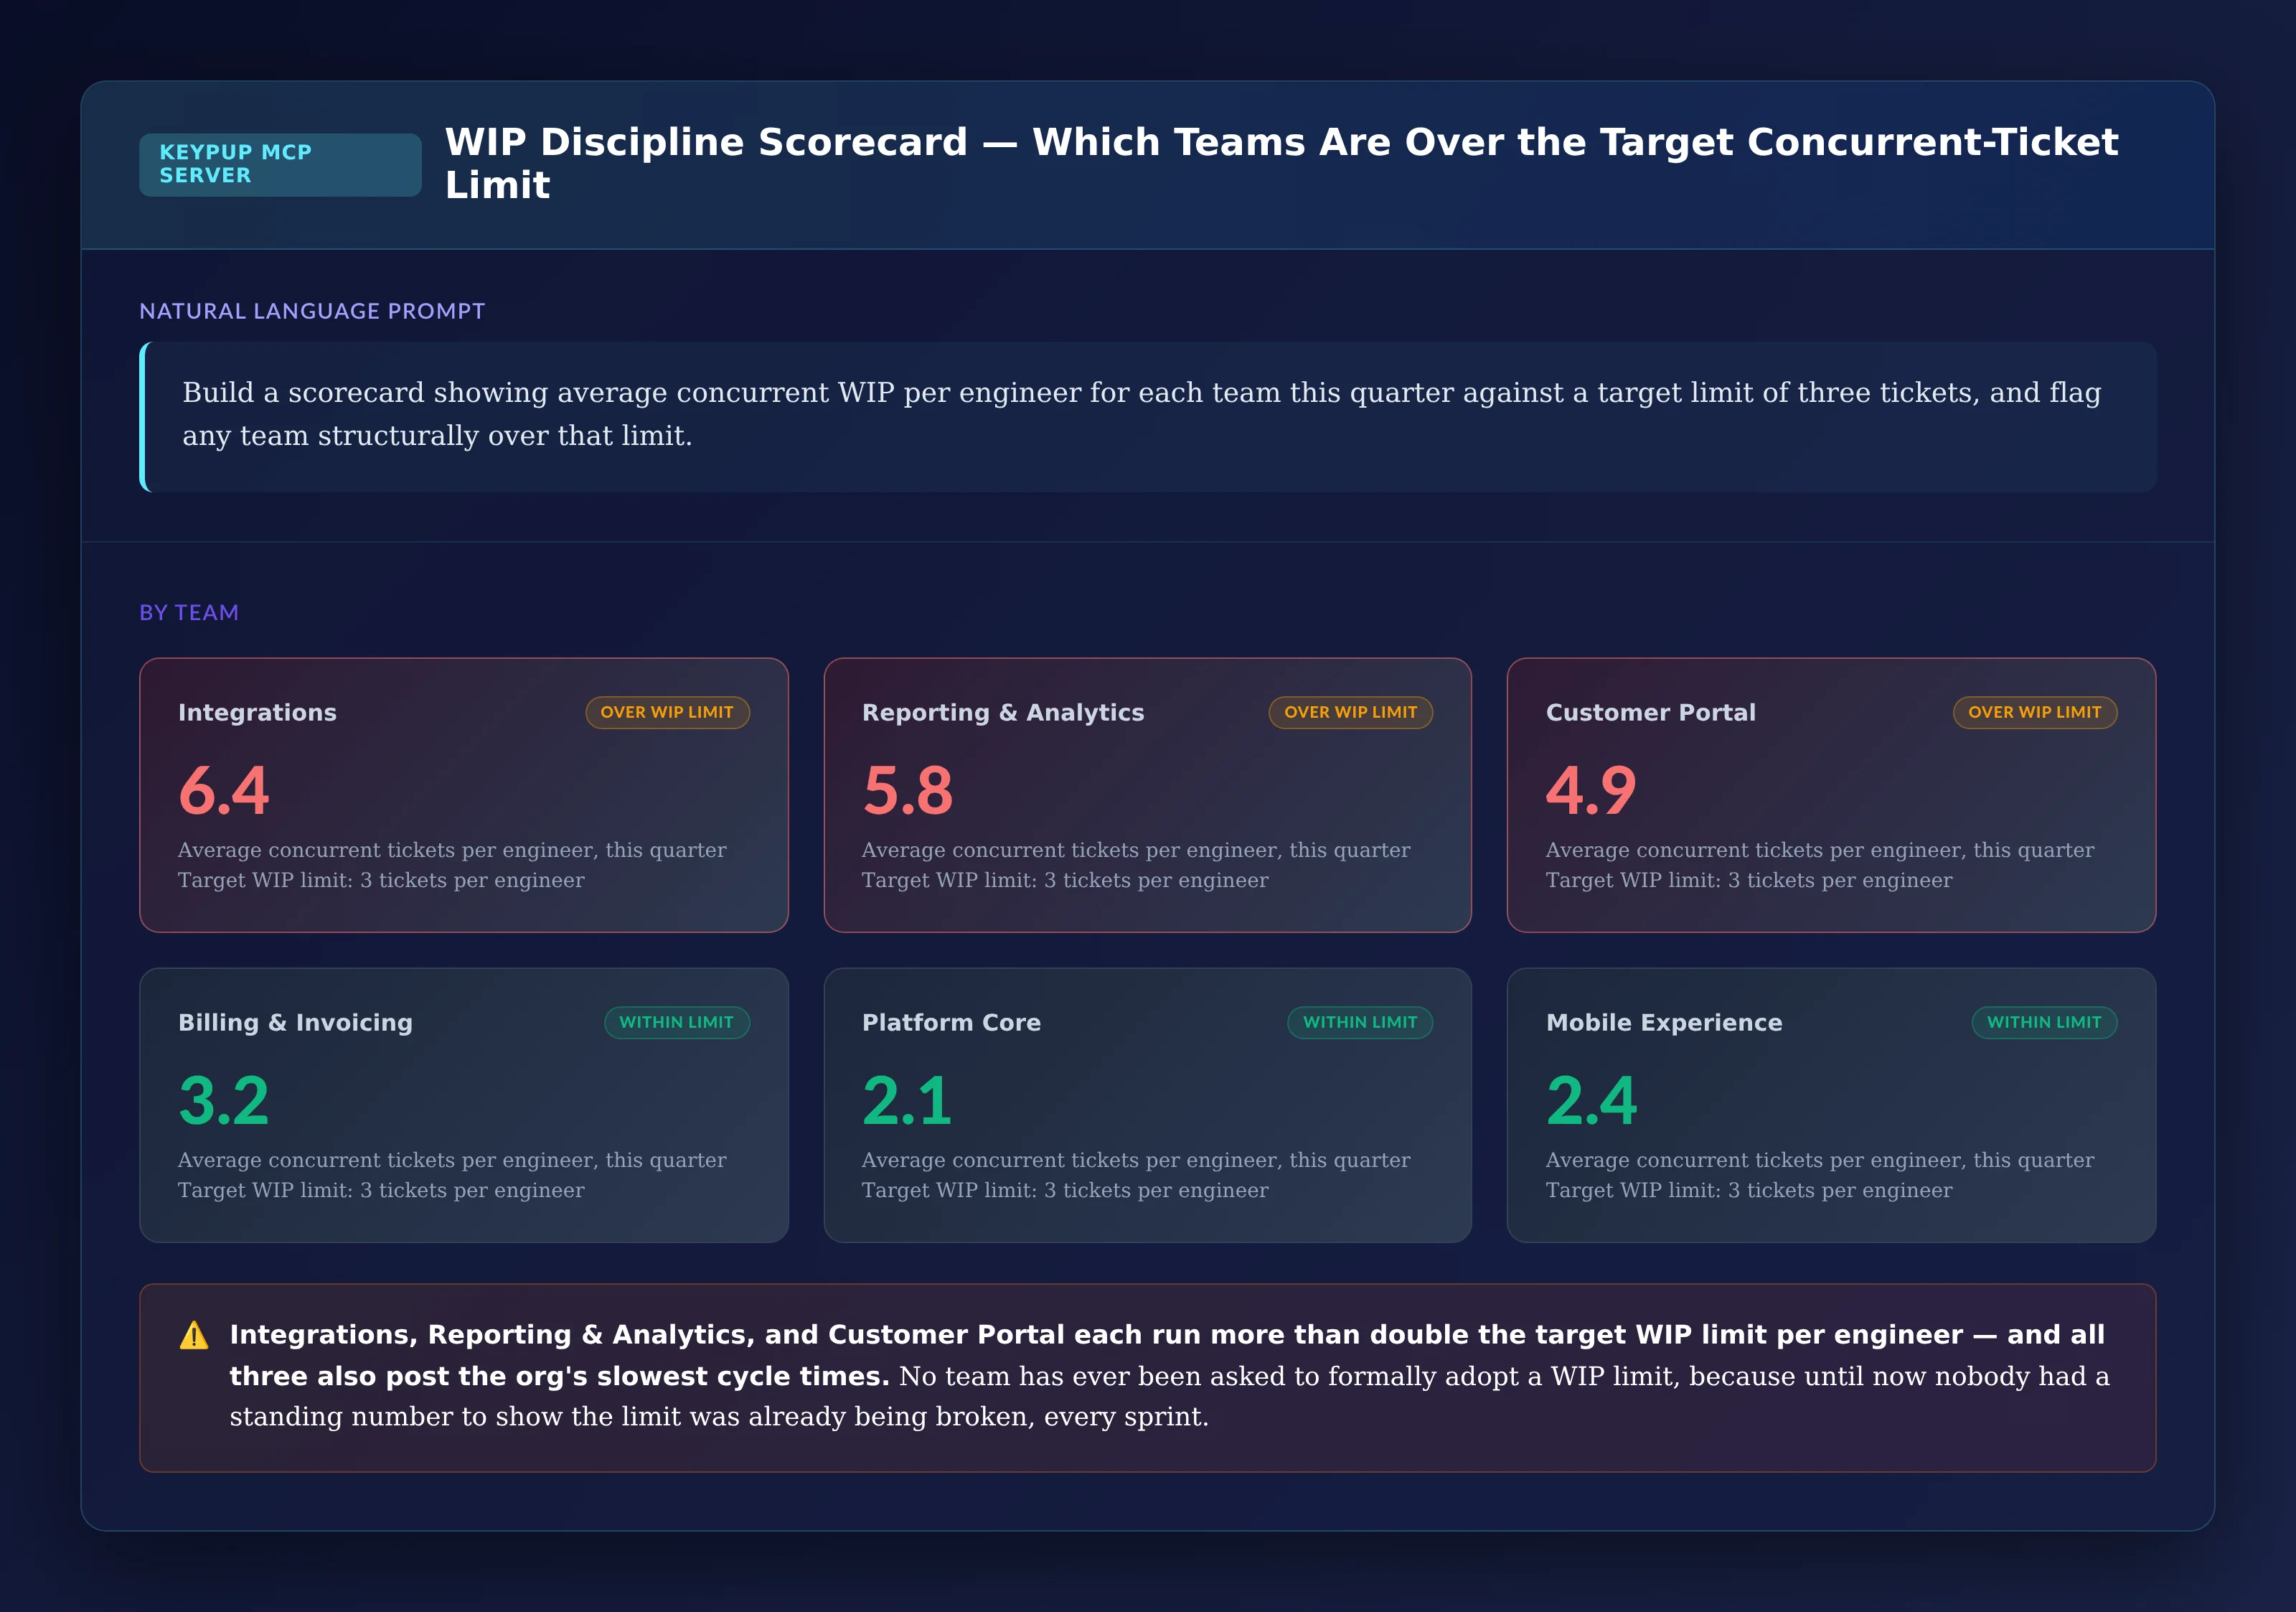Click the OVER WIP LIMIT badge on Integrations
2296x1612 pixels.
pyautogui.click(x=667, y=712)
